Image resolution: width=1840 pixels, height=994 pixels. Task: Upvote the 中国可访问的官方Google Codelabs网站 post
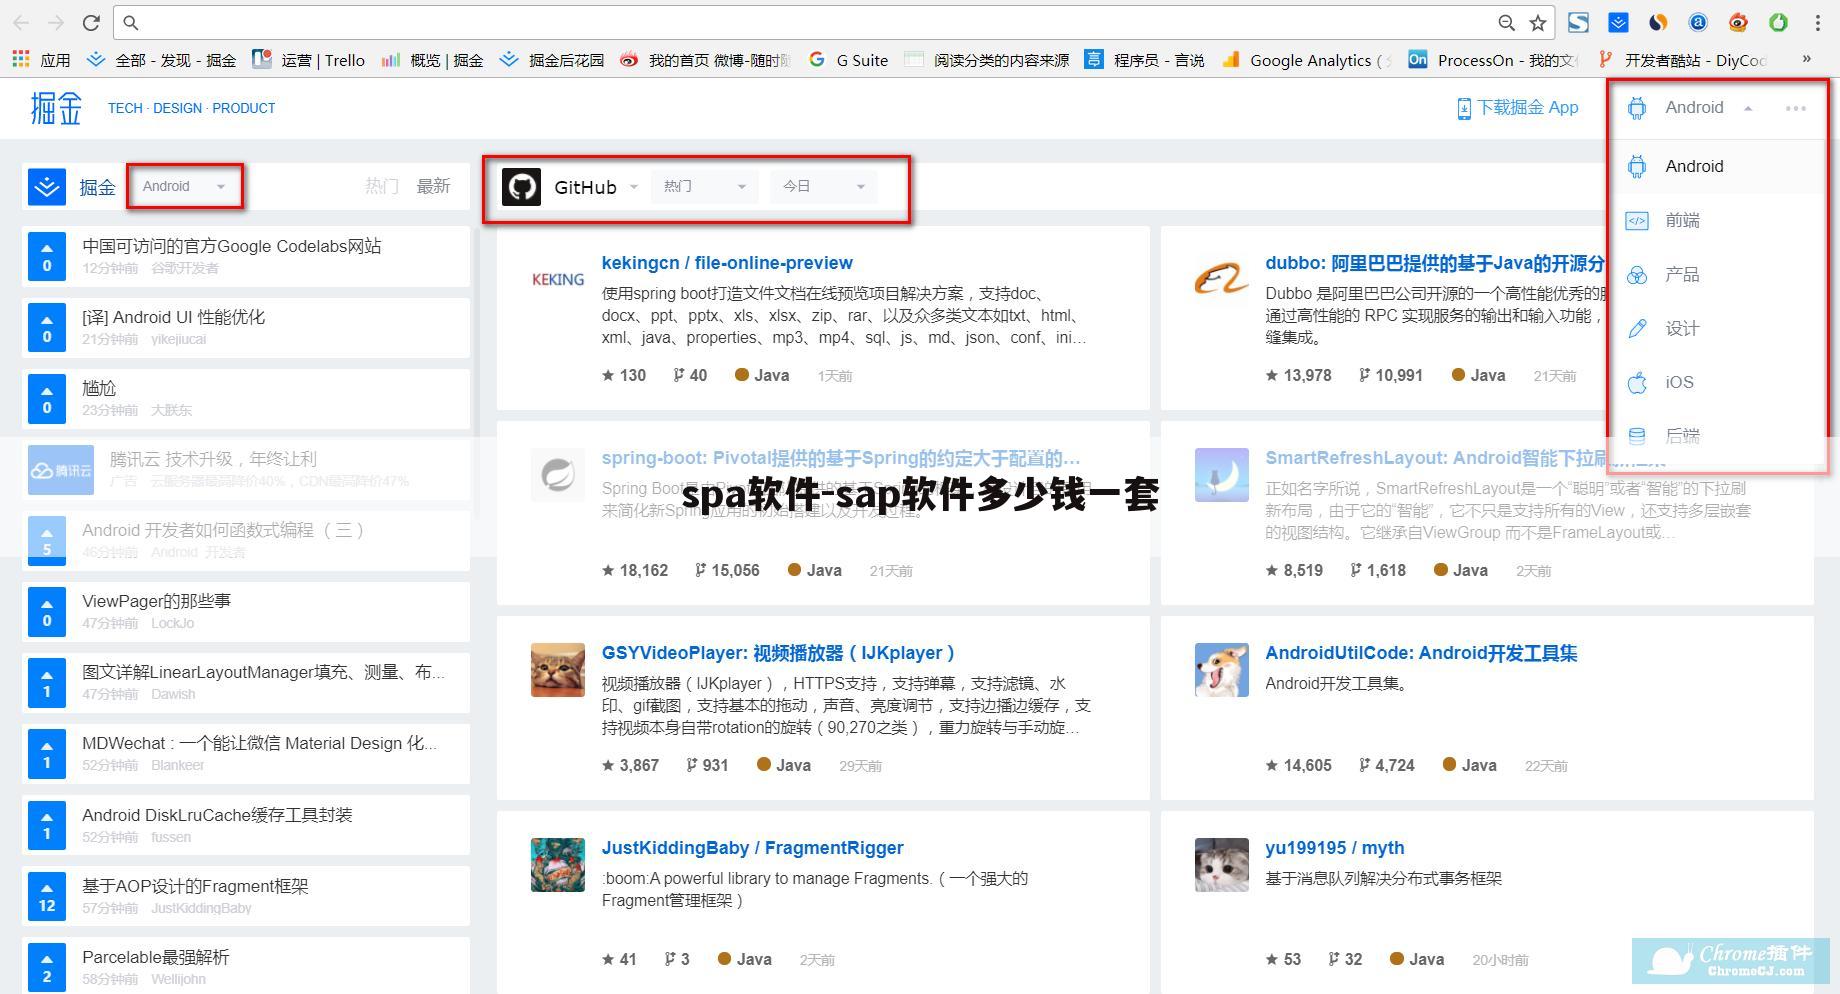[47, 256]
